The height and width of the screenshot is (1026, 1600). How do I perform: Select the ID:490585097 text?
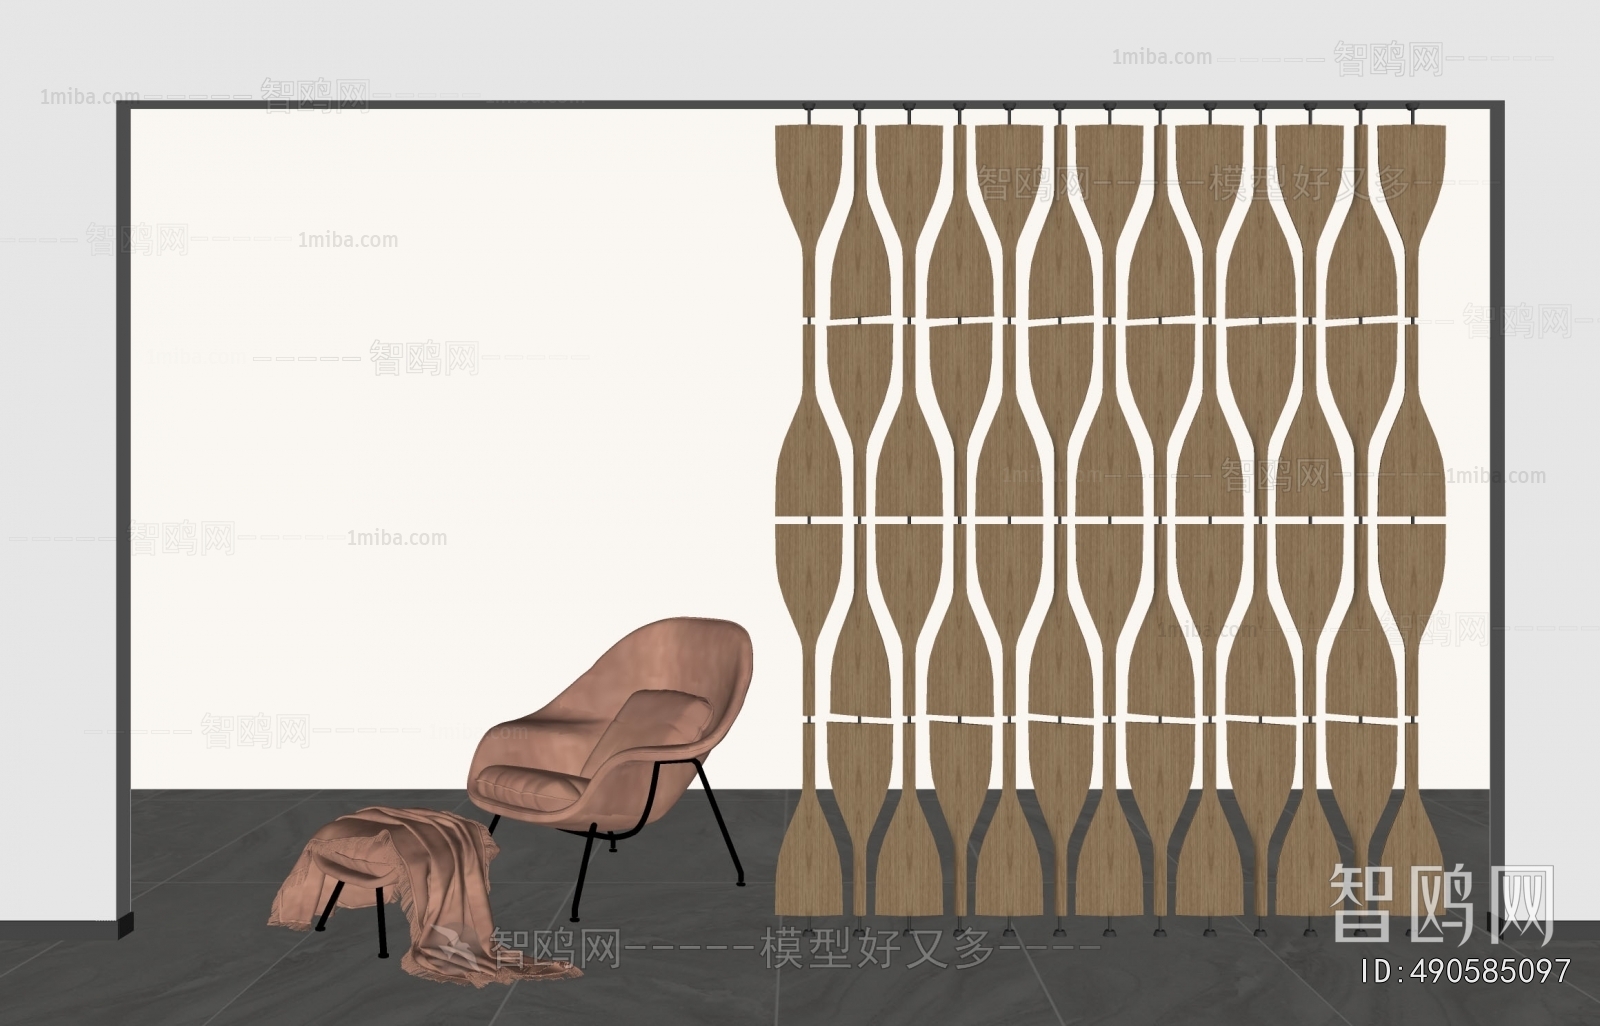tap(1467, 971)
